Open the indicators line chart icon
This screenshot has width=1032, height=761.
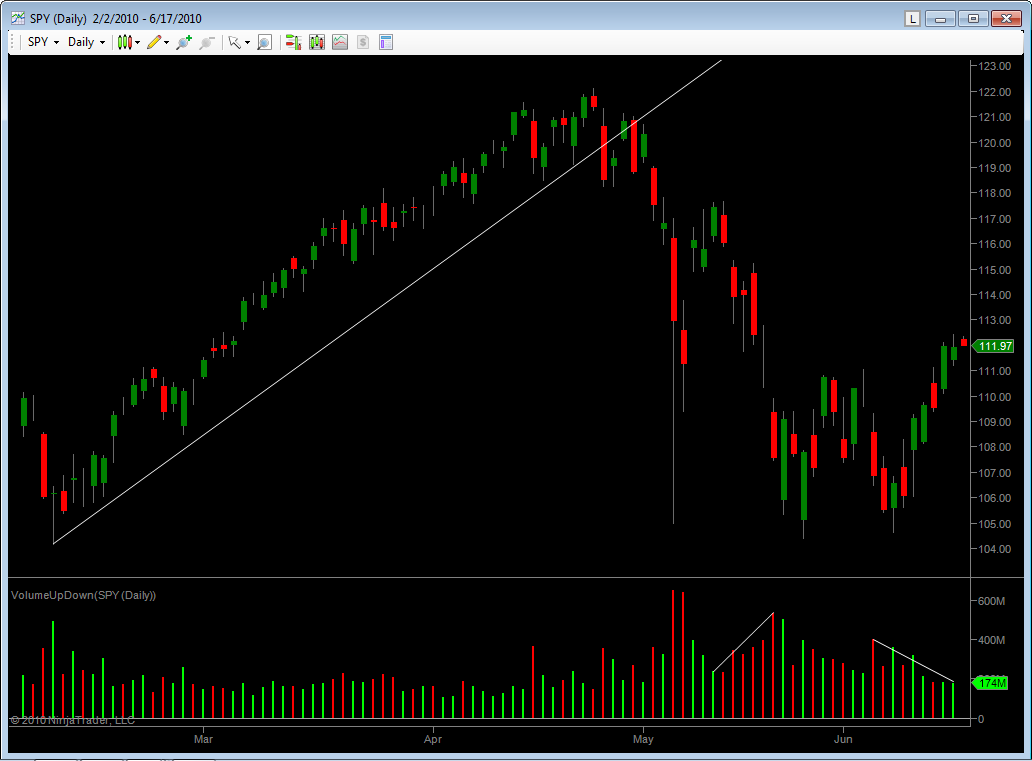pyautogui.click(x=340, y=42)
